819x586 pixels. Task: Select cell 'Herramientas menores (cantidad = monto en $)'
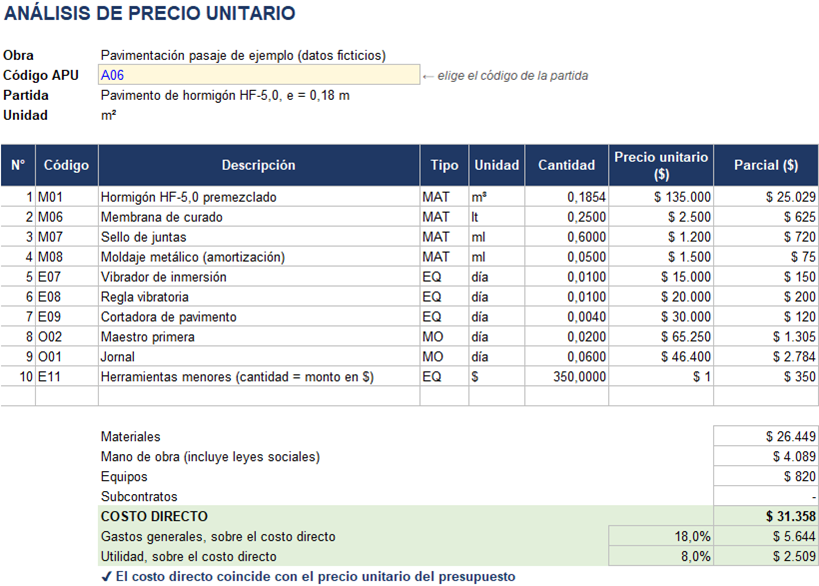tap(259, 377)
